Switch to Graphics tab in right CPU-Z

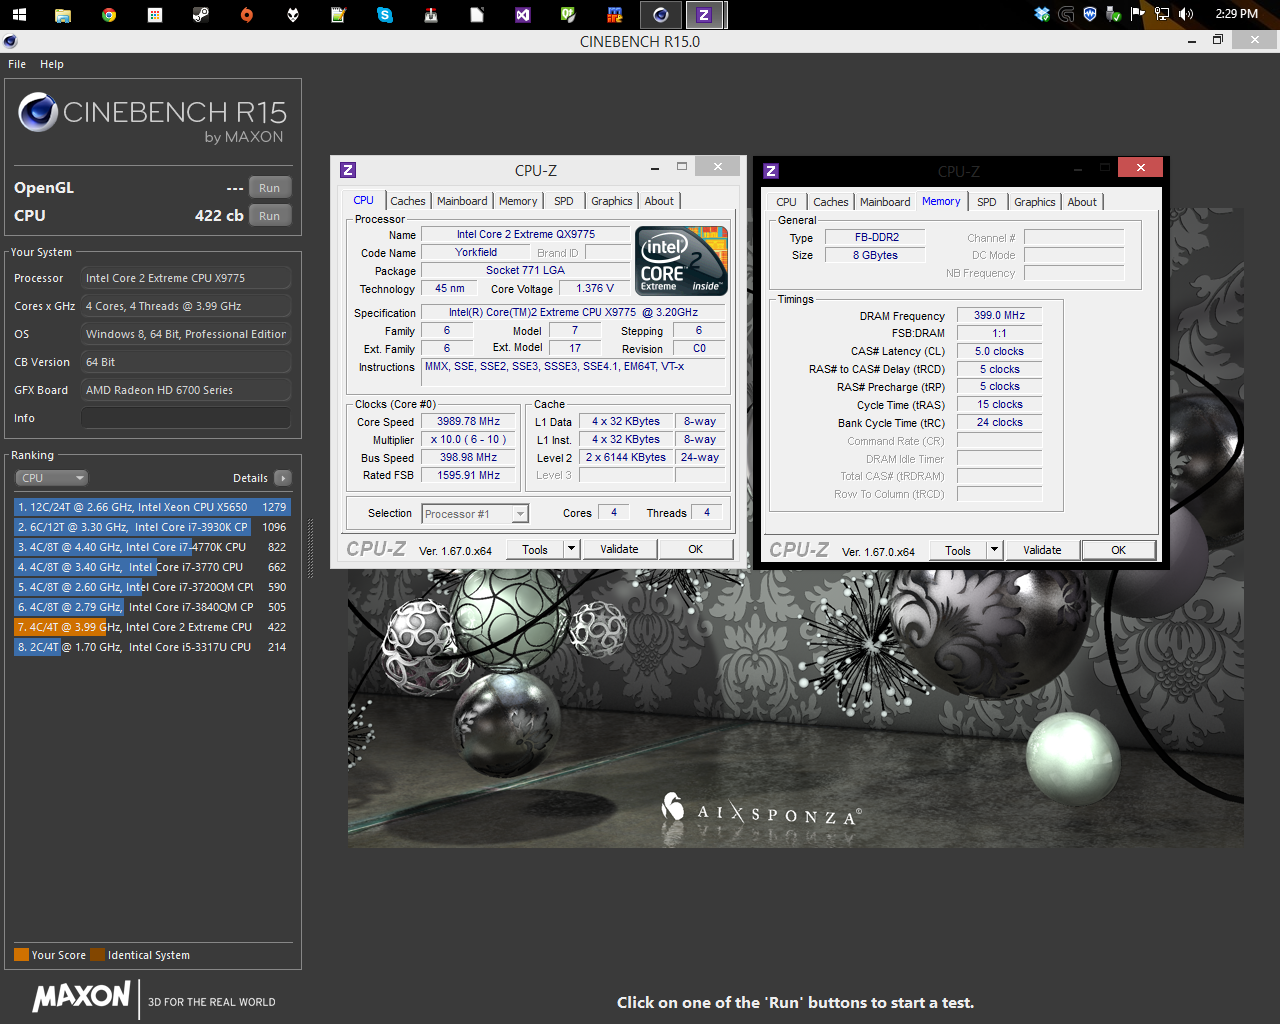1035,202
